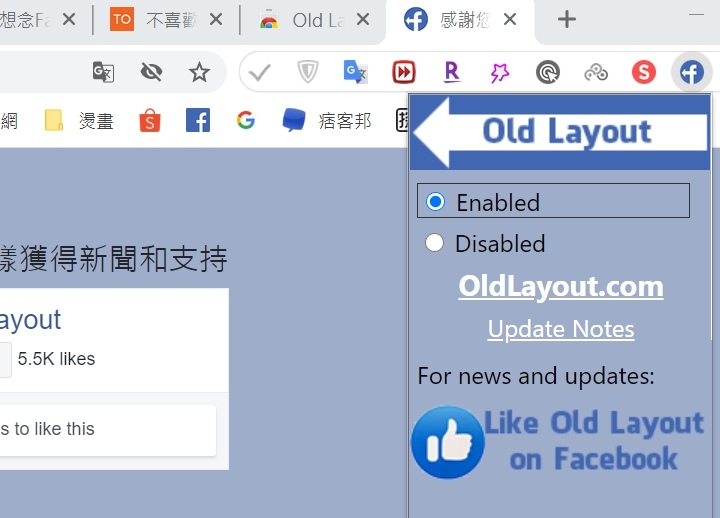
Task: Open the OldLayout.com link
Action: point(561,287)
